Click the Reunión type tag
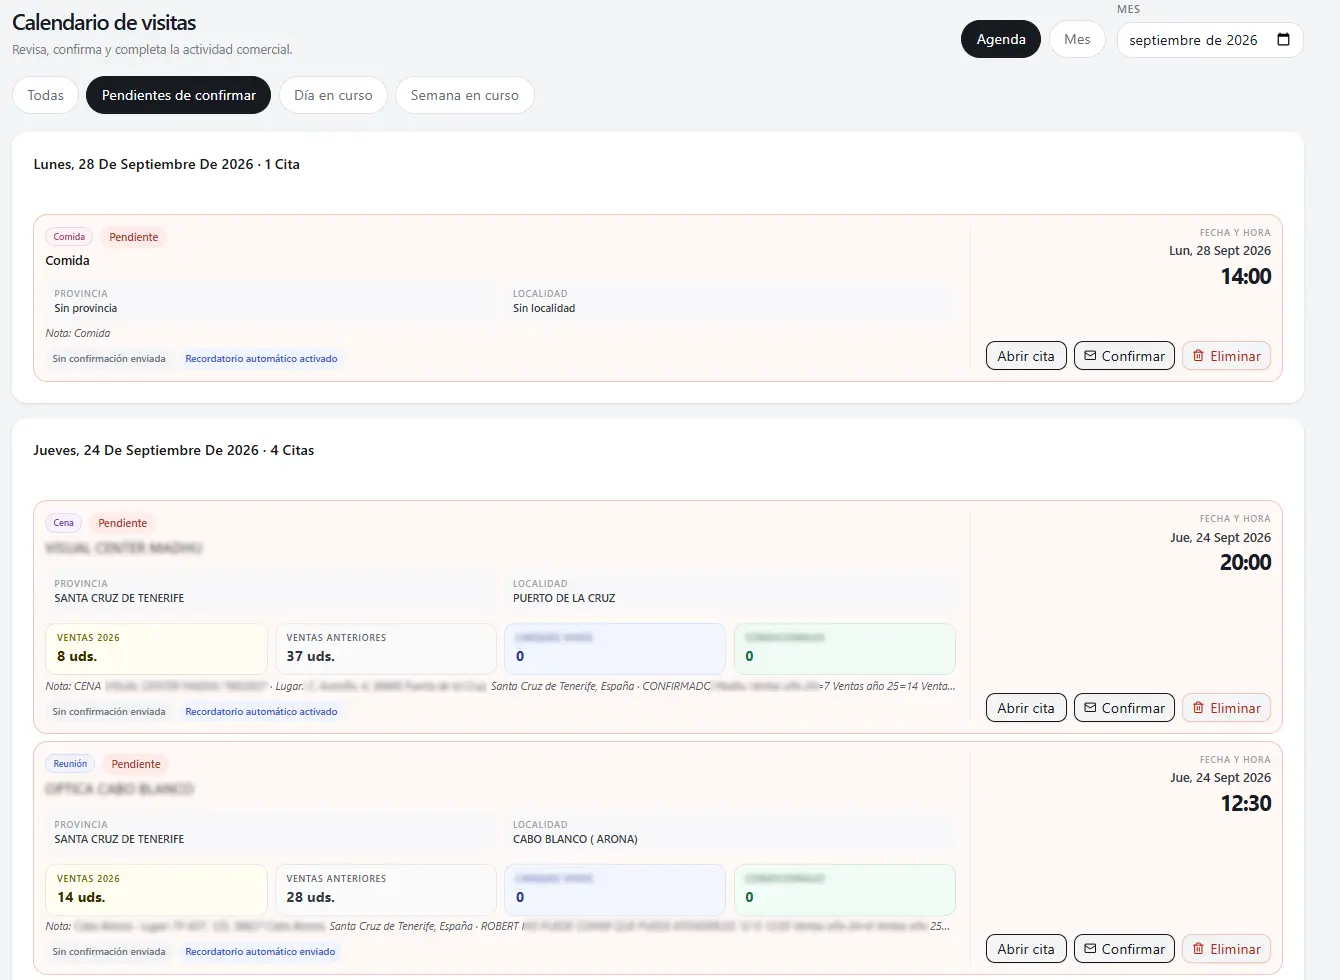The width and height of the screenshot is (1340, 980). (x=70, y=764)
